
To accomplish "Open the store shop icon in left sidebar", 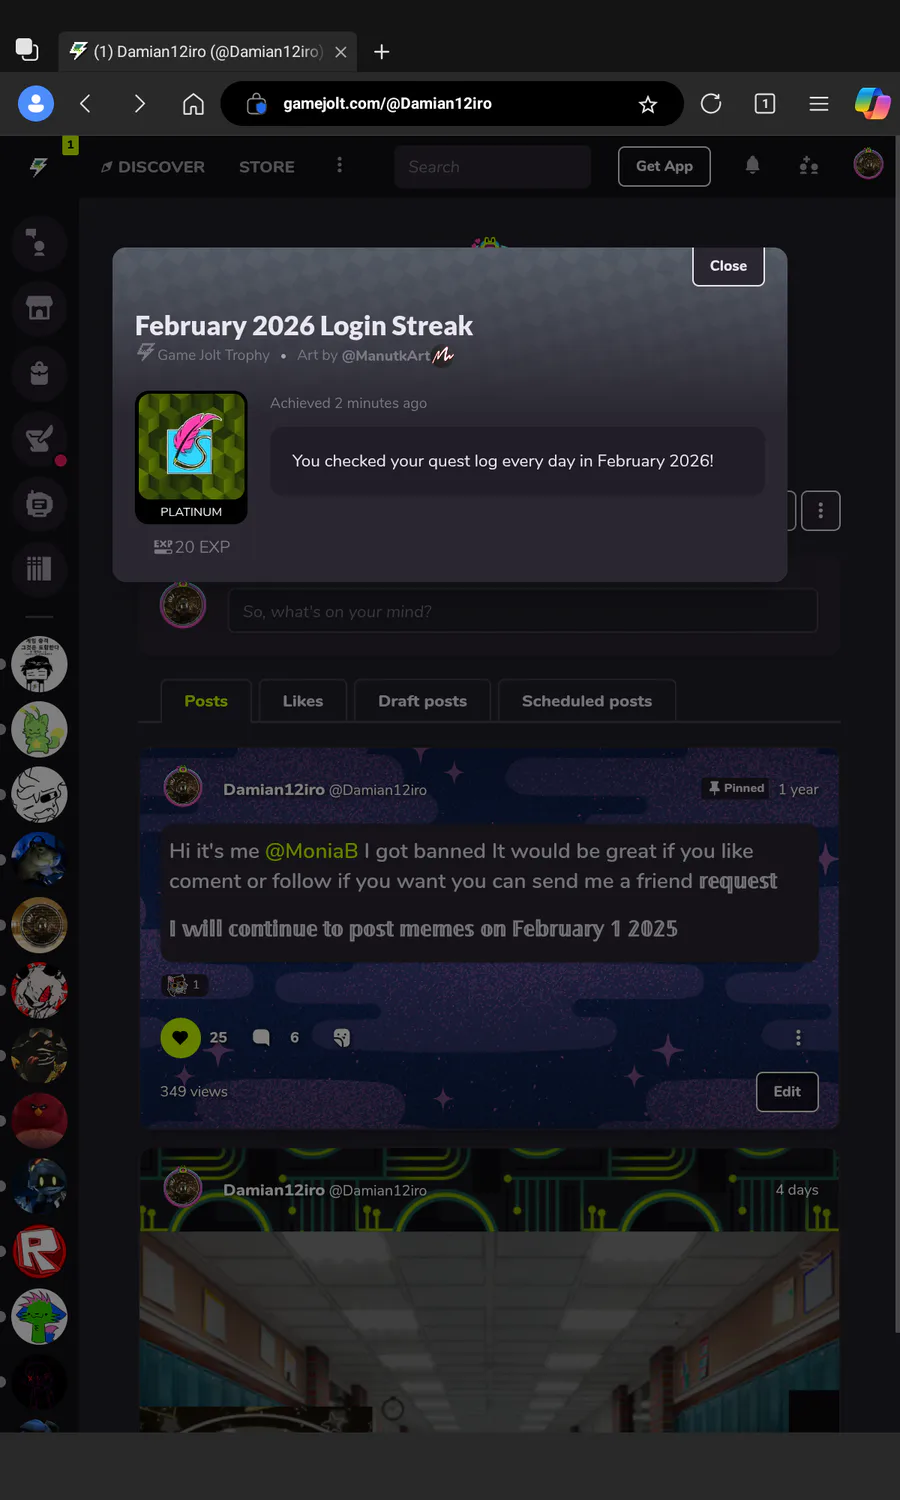I will click(39, 308).
